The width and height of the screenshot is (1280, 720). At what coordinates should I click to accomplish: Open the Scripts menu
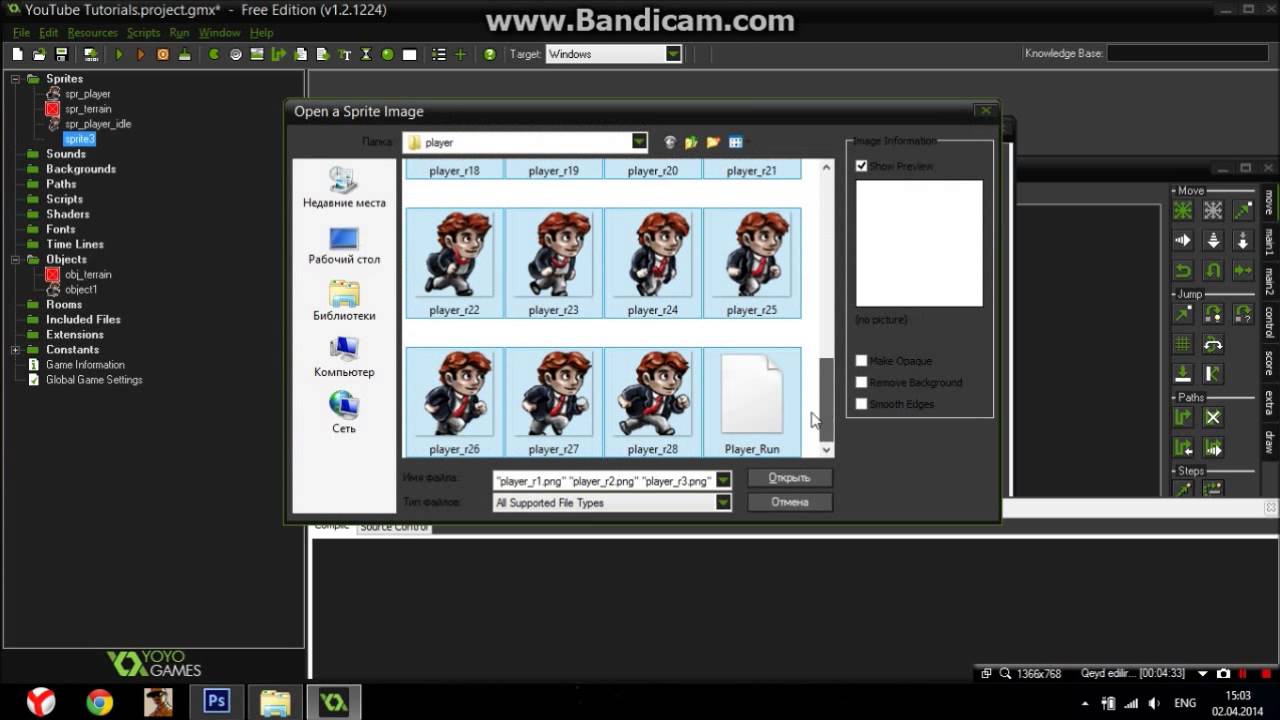143,33
